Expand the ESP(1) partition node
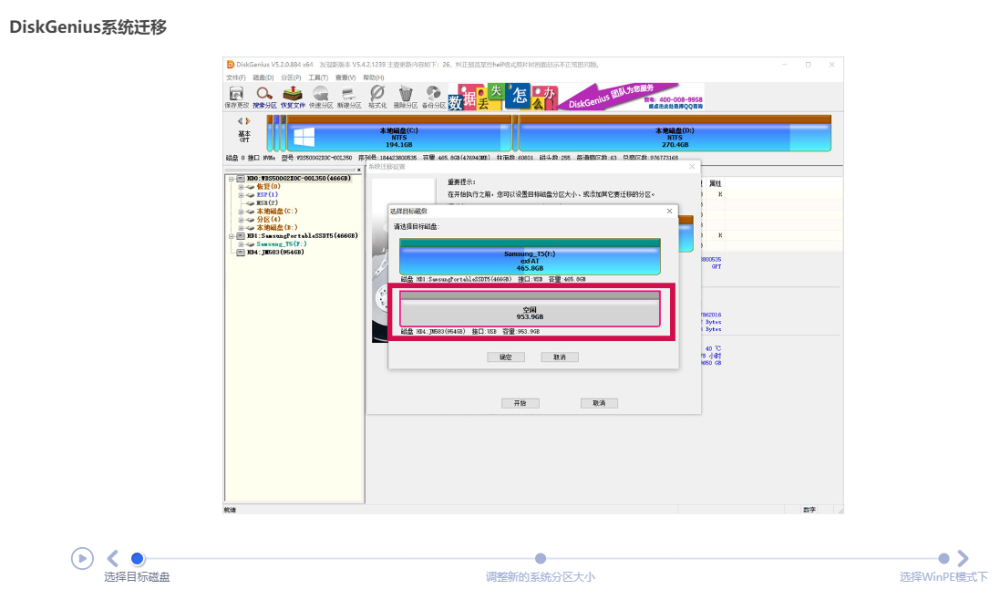 coord(241,195)
